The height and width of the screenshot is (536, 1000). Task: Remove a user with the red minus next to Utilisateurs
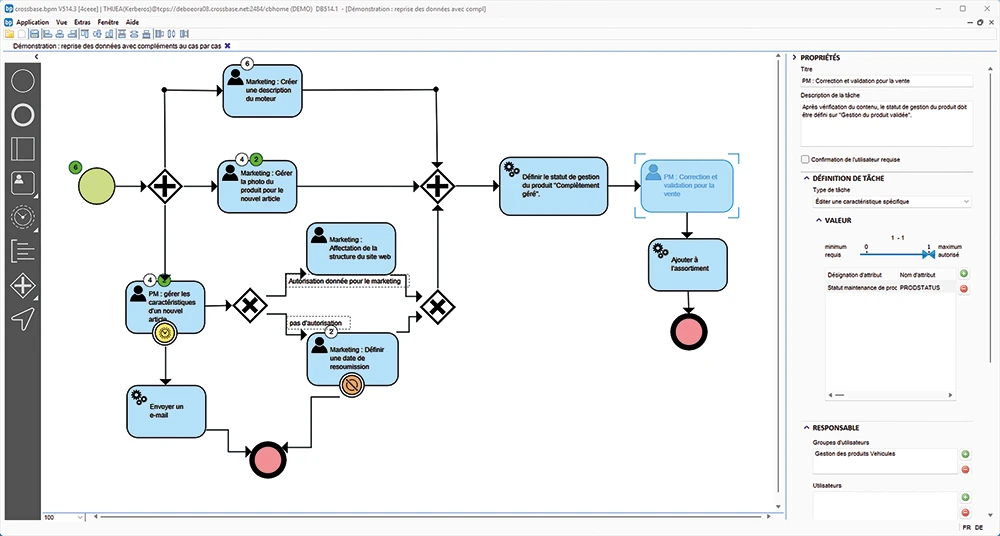[965, 512]
